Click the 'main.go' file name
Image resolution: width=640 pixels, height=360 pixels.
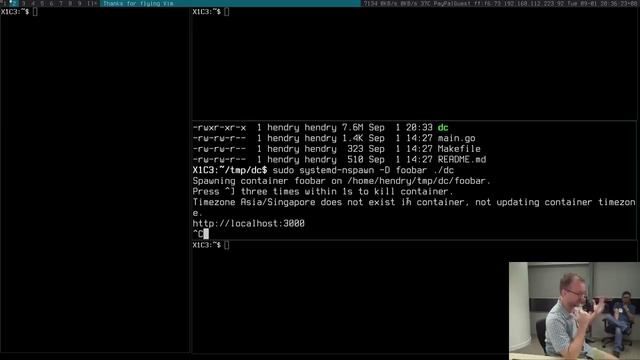456,138
